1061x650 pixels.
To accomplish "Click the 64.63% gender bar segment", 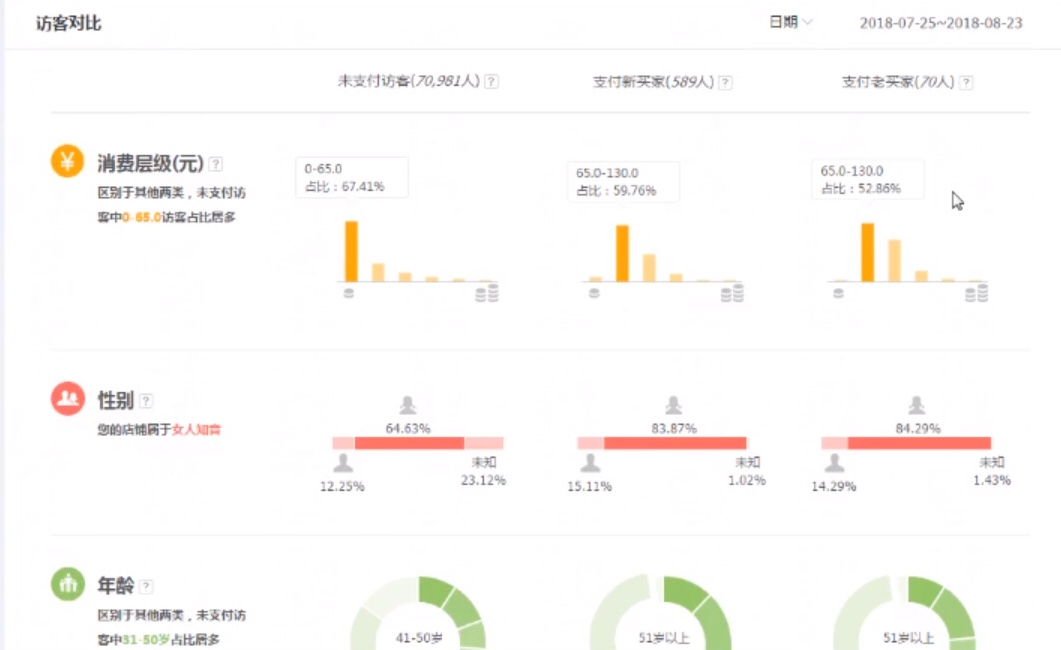I will point(409,443).
